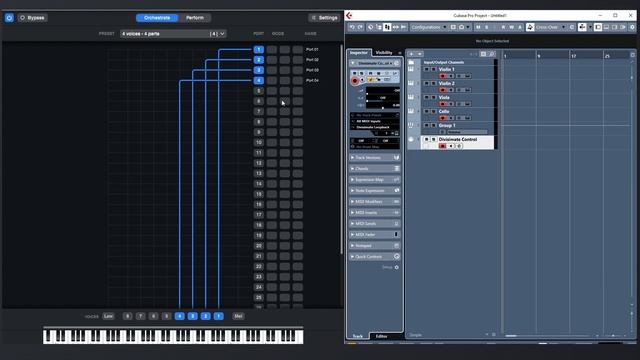Click Redo icon in Cubase toolbar

click(360, 27)
